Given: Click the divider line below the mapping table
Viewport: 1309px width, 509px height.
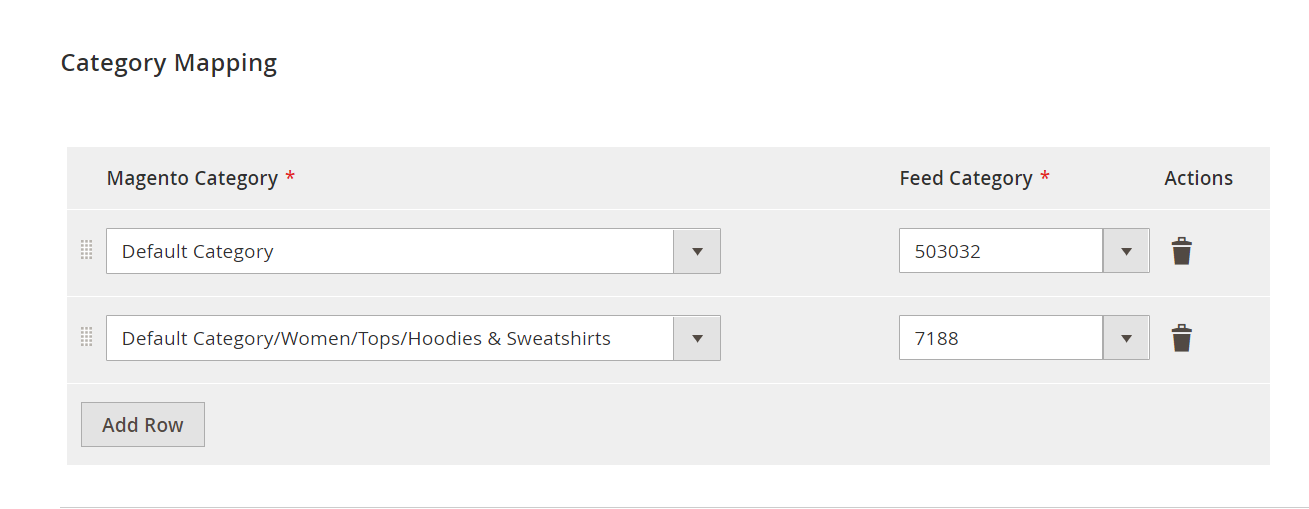Looking at the screenshot, I should tap(684, 507).
